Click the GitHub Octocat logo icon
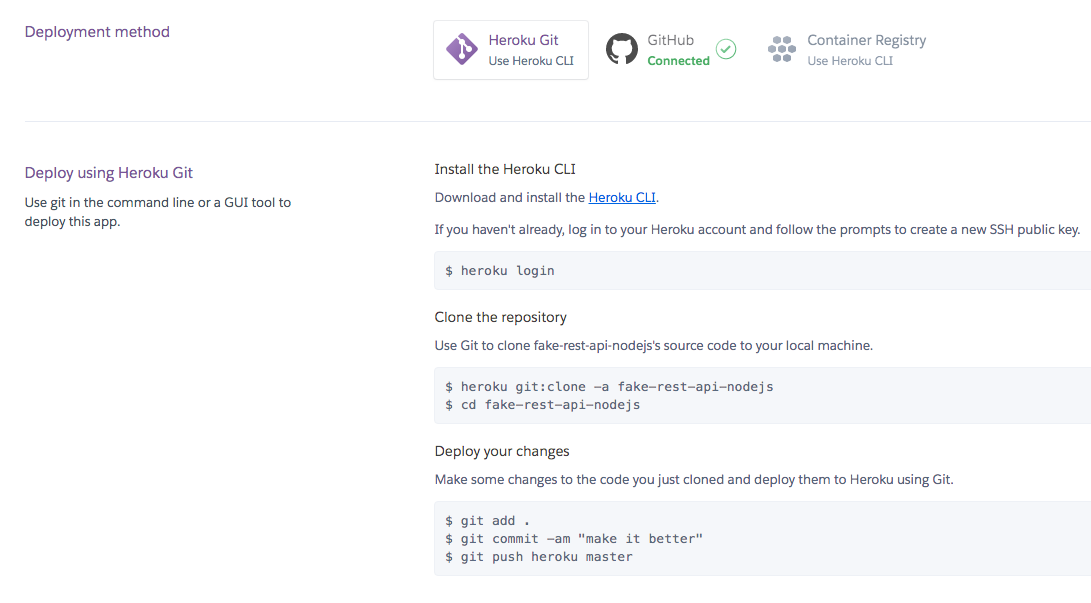1091x603 pixels. click(621, 49)
